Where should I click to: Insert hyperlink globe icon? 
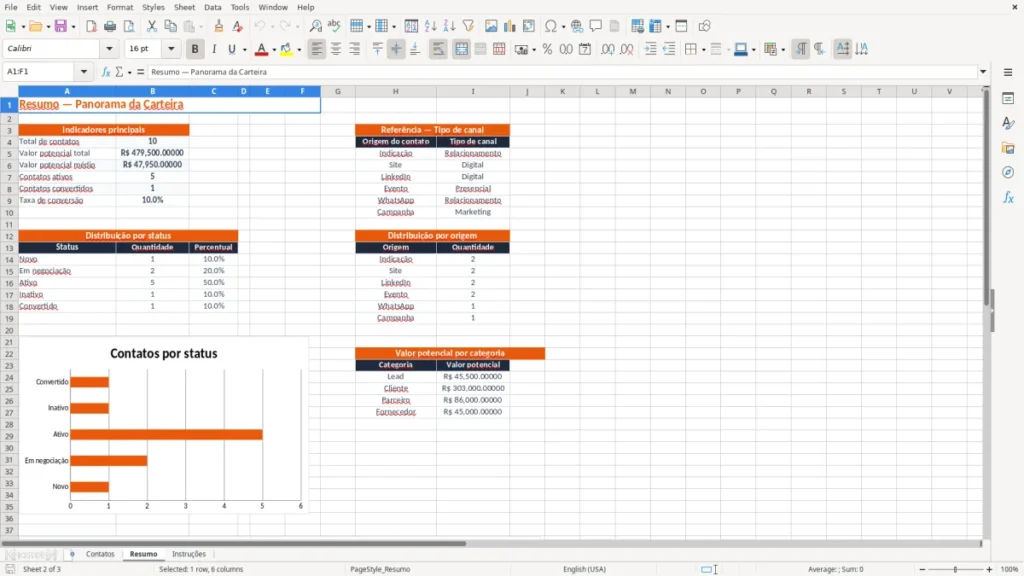[577, 26]
